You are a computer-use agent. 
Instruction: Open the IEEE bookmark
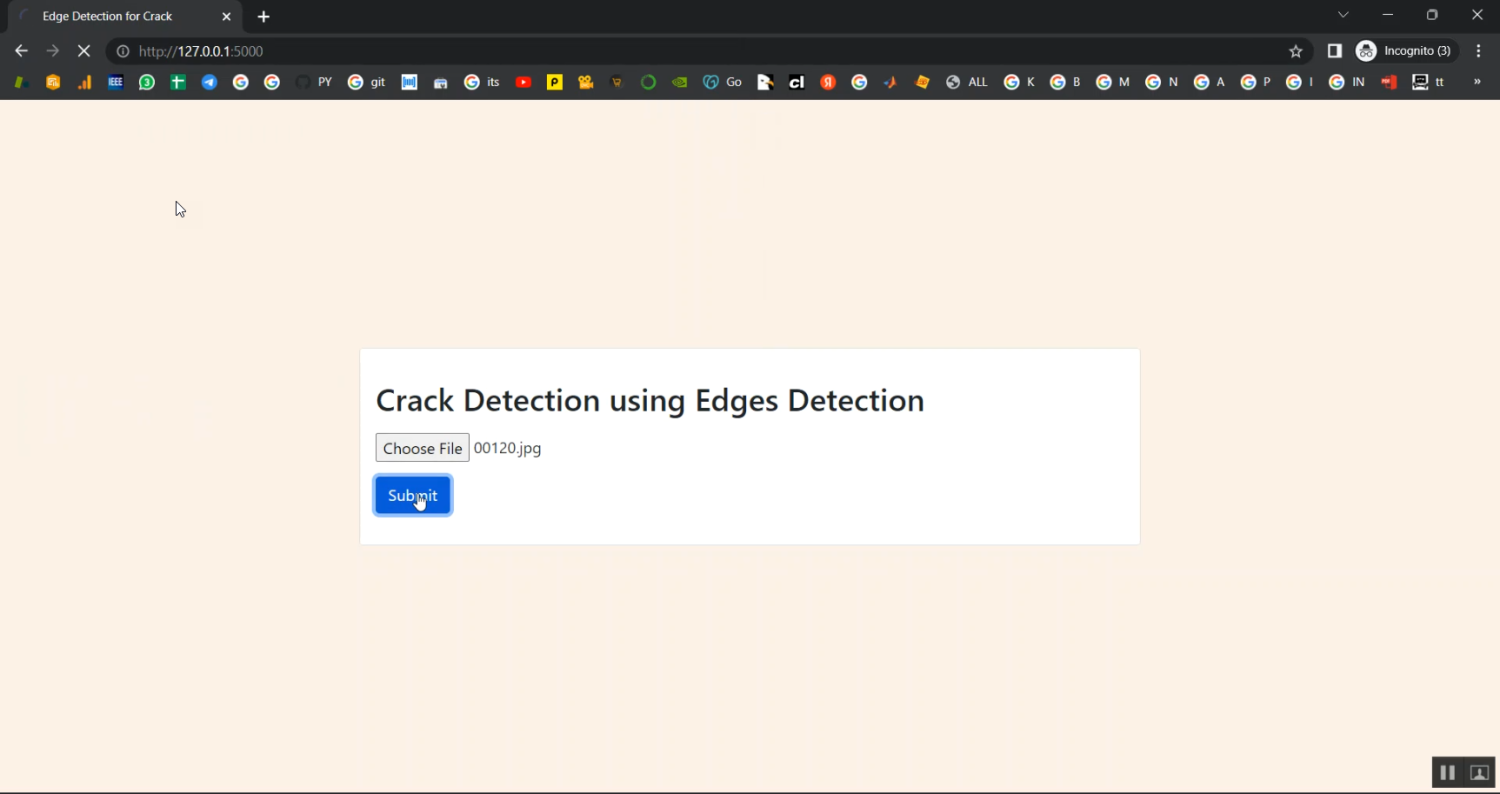click(x=116, y=82)
